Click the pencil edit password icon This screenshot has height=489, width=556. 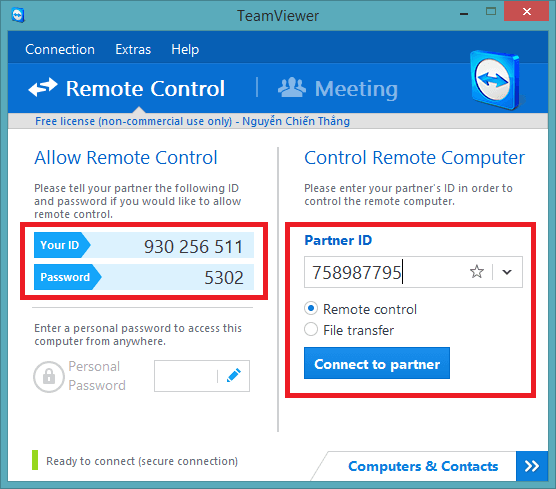click(234, 376)
